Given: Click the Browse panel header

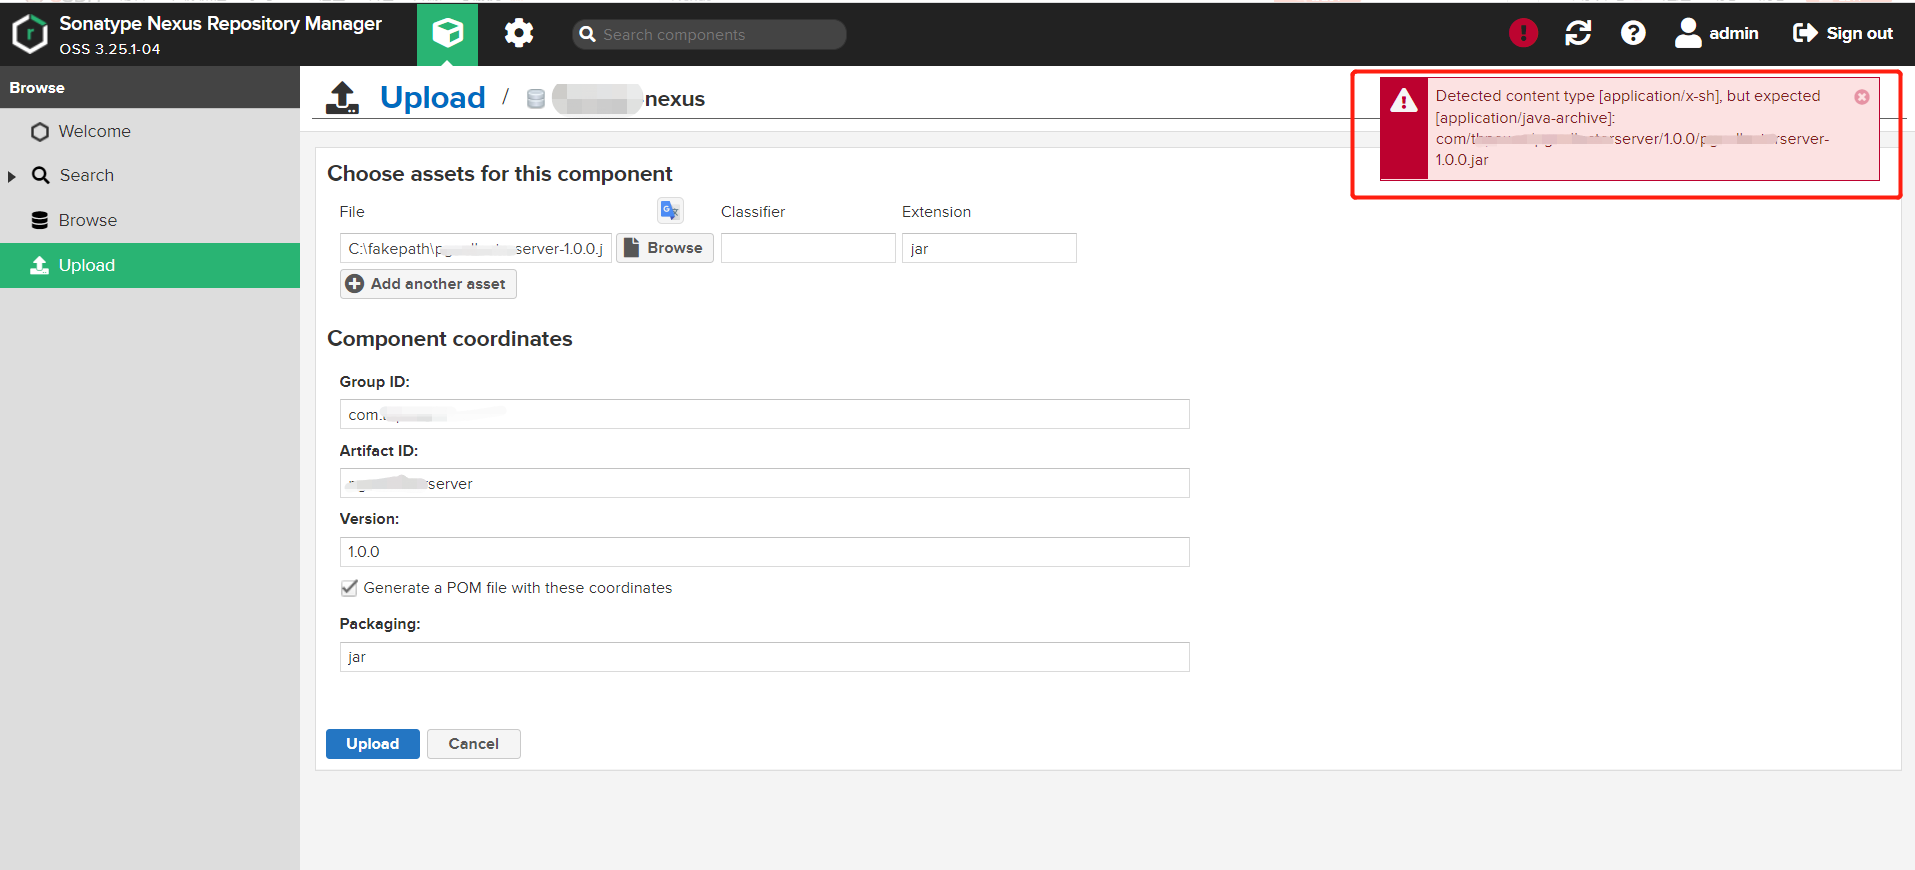Looking at the screenshot, I should point(150,88).
